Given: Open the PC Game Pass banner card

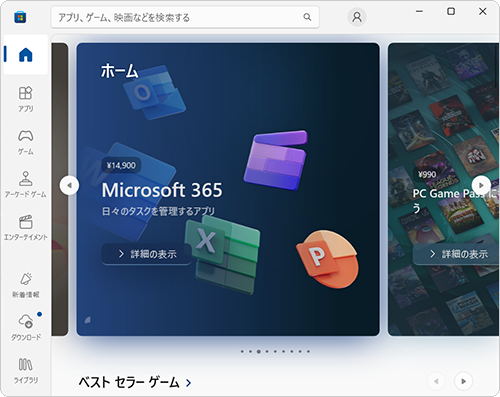Looking at the screenshot, I should tap(443, 189).
